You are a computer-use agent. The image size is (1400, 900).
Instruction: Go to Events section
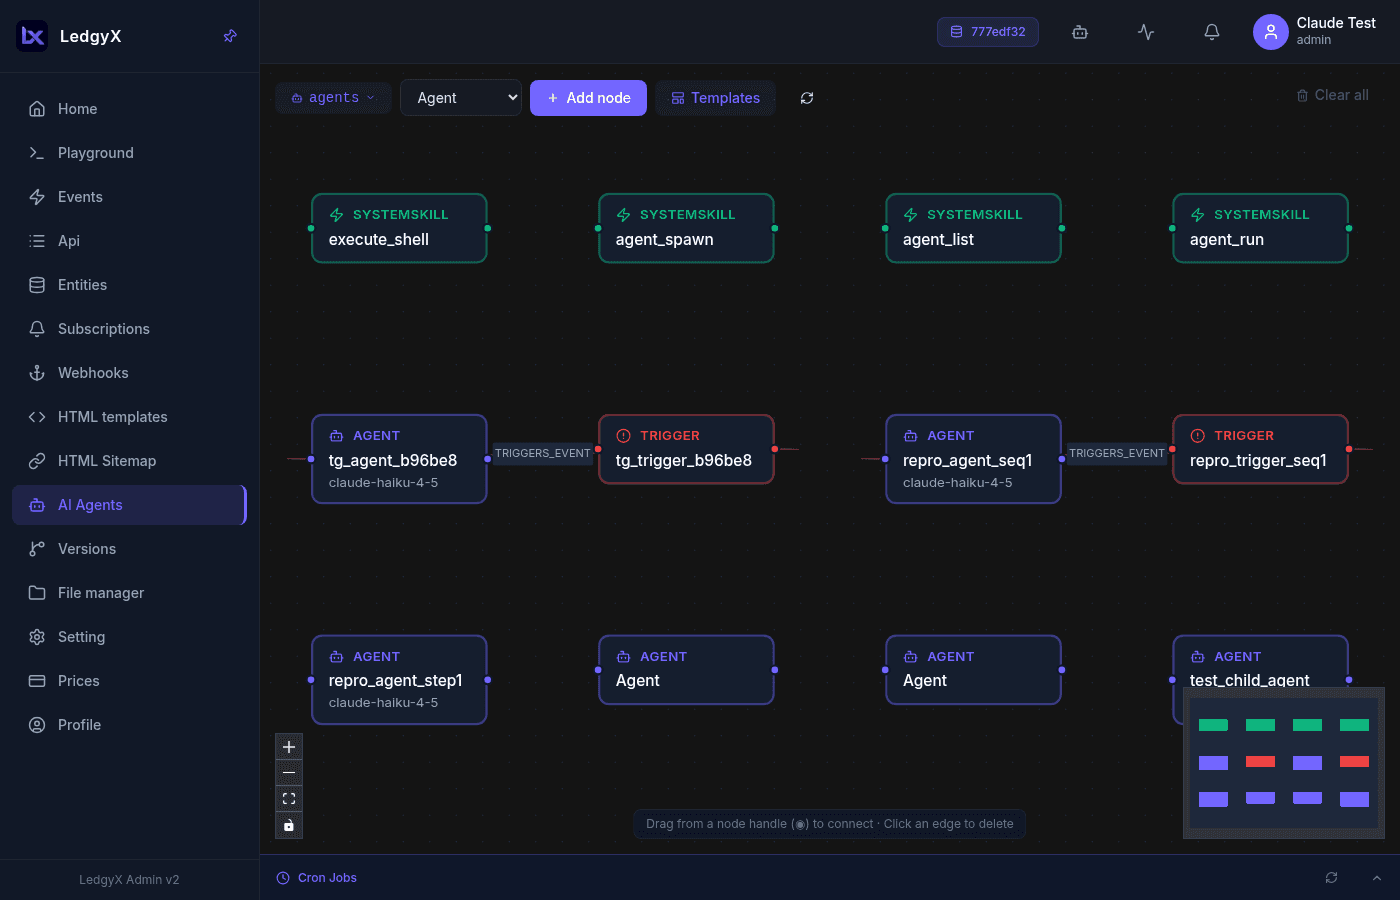[x=129, y=197]
